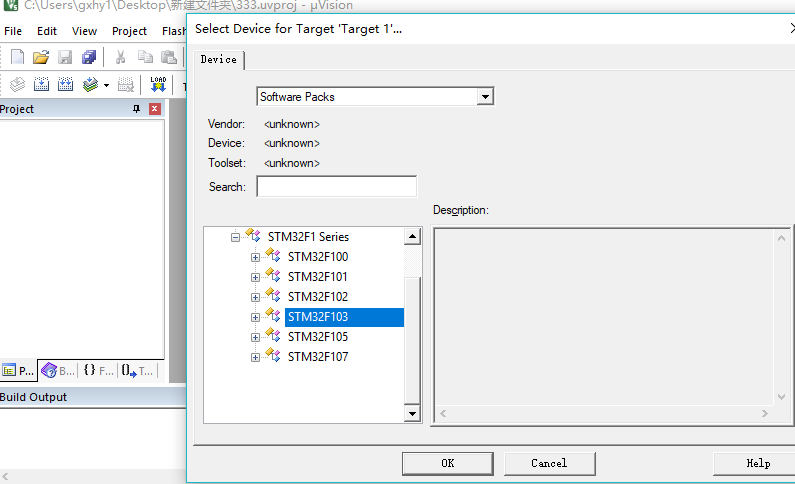Open the View menu
Screen dimensions: 795x484
tap(84, 31)
